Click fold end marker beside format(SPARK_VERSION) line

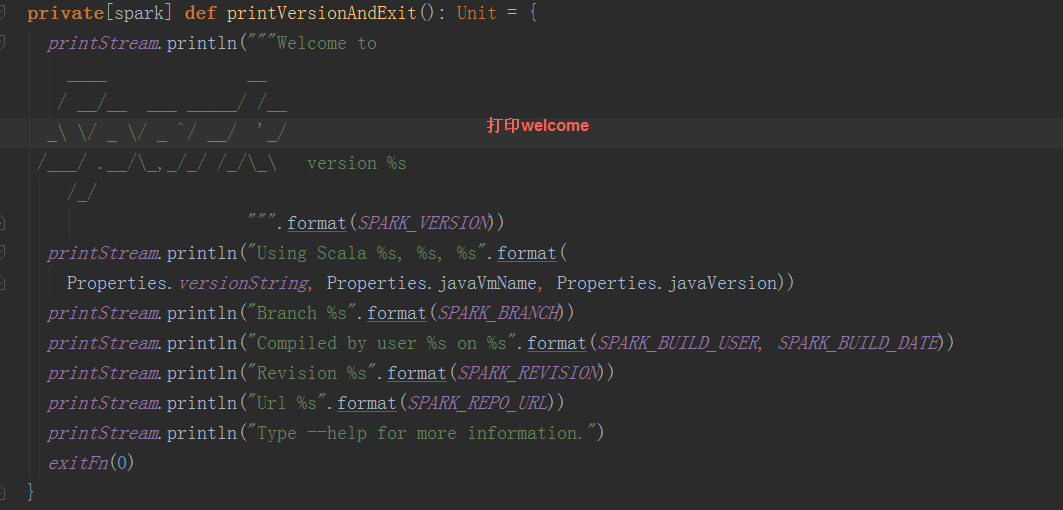coord(2,222)
